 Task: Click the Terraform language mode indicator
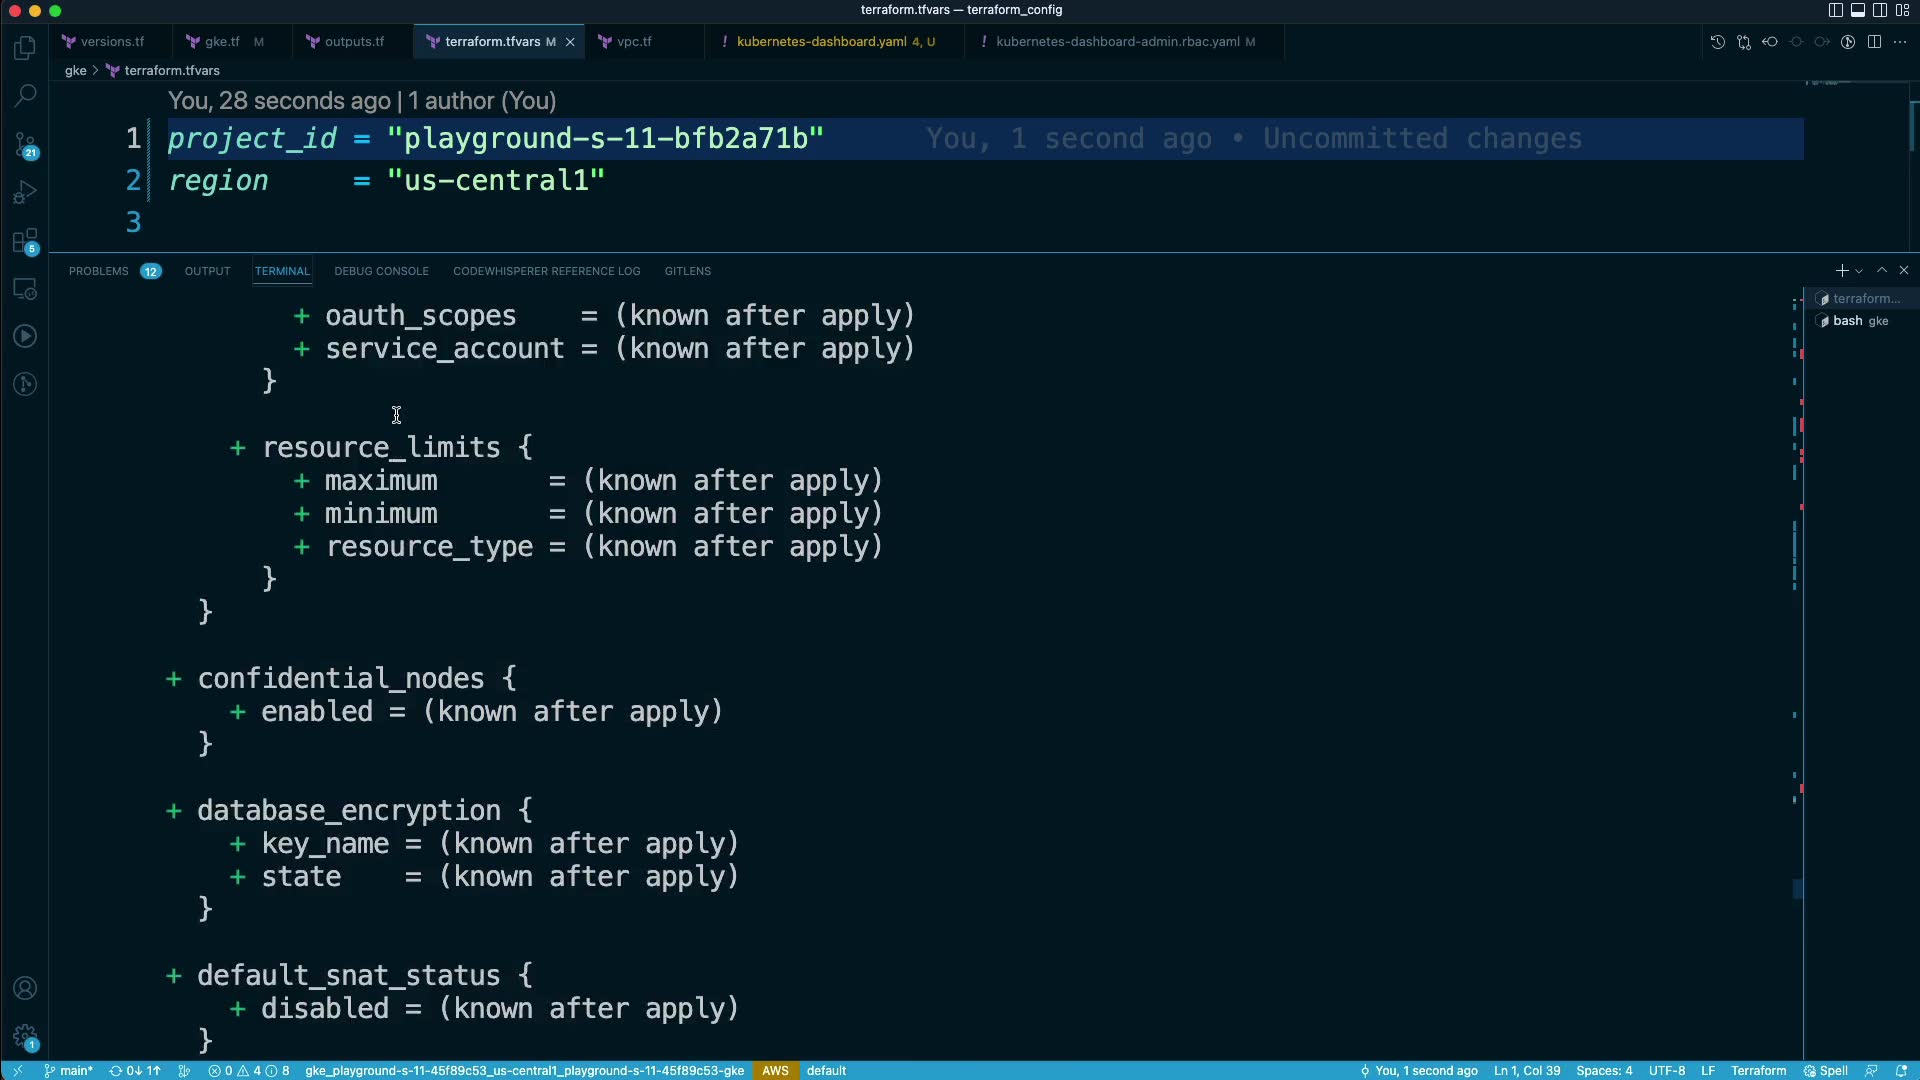pyautogui.click(x=1758, y=1070)
